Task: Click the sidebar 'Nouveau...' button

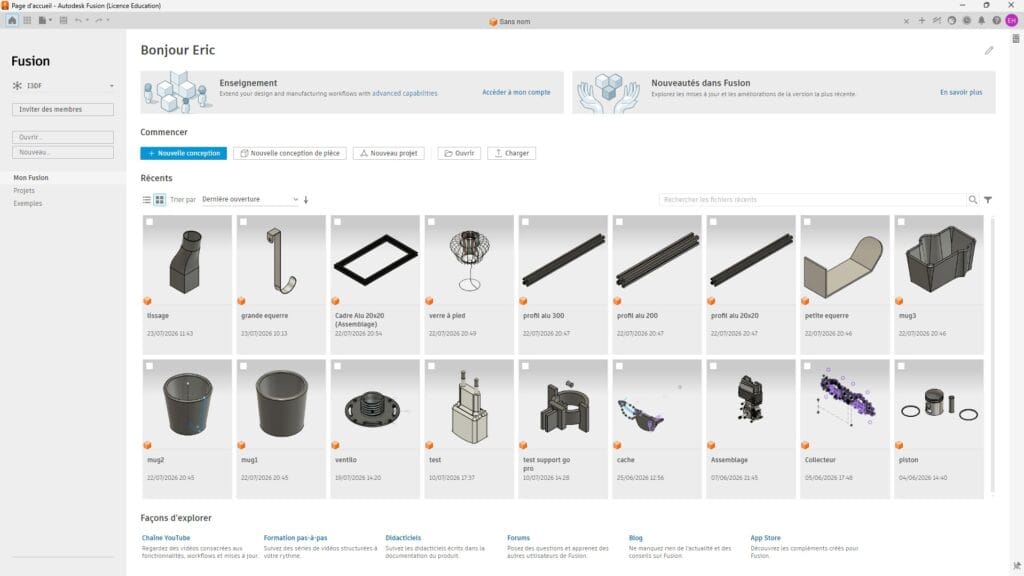Action: (63, 152)
